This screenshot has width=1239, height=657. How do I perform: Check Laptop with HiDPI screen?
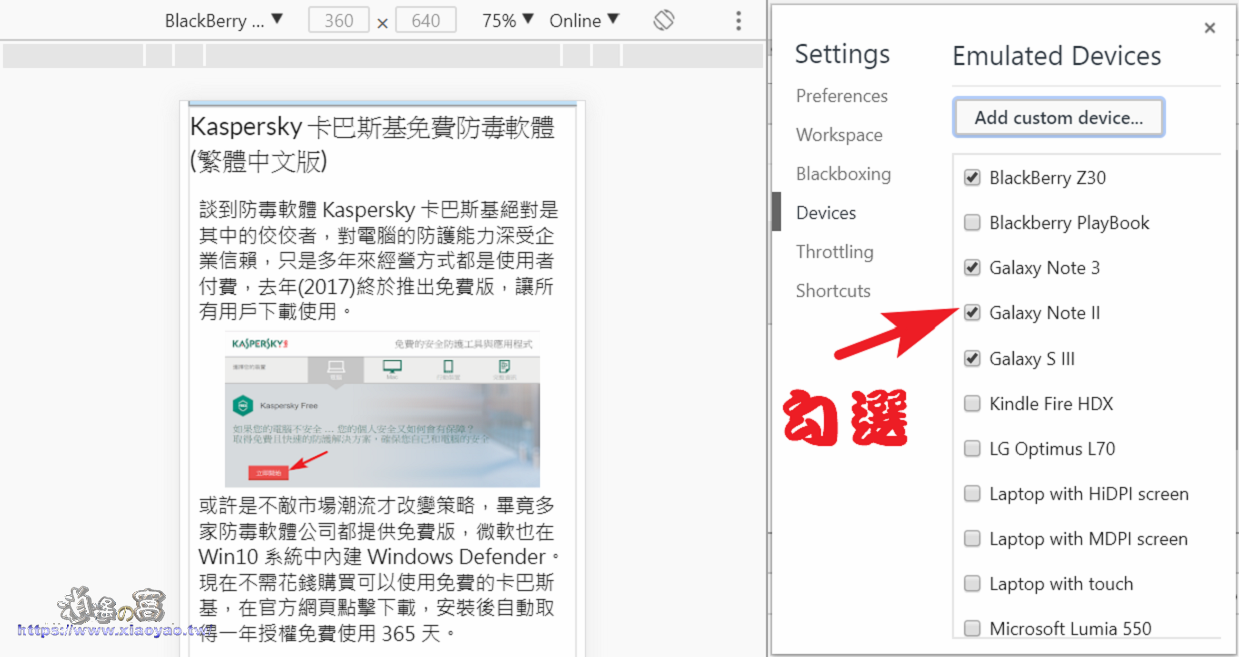coord(972,494)
